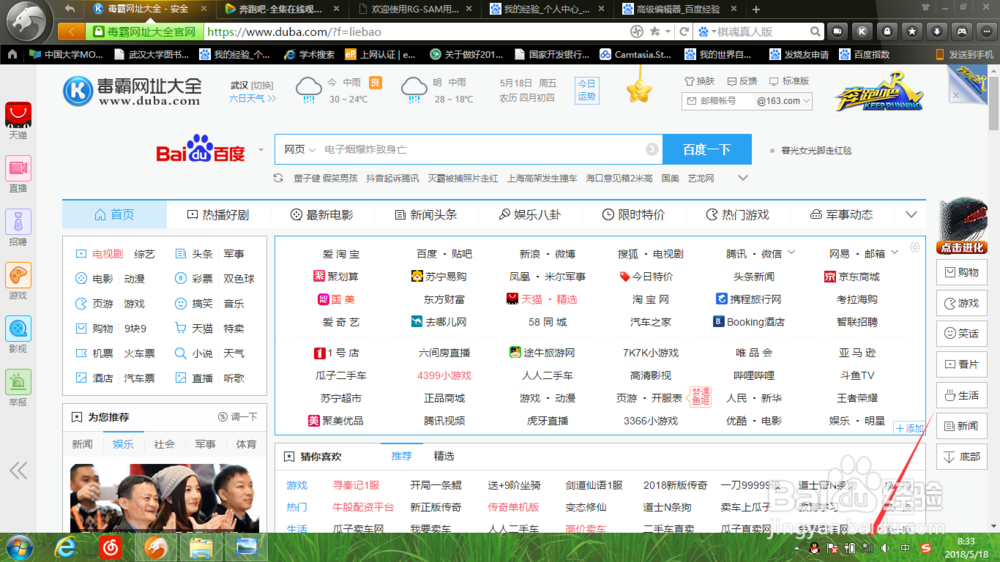Click the browser home icon in bookmarks bar

[x=12, y=54]
